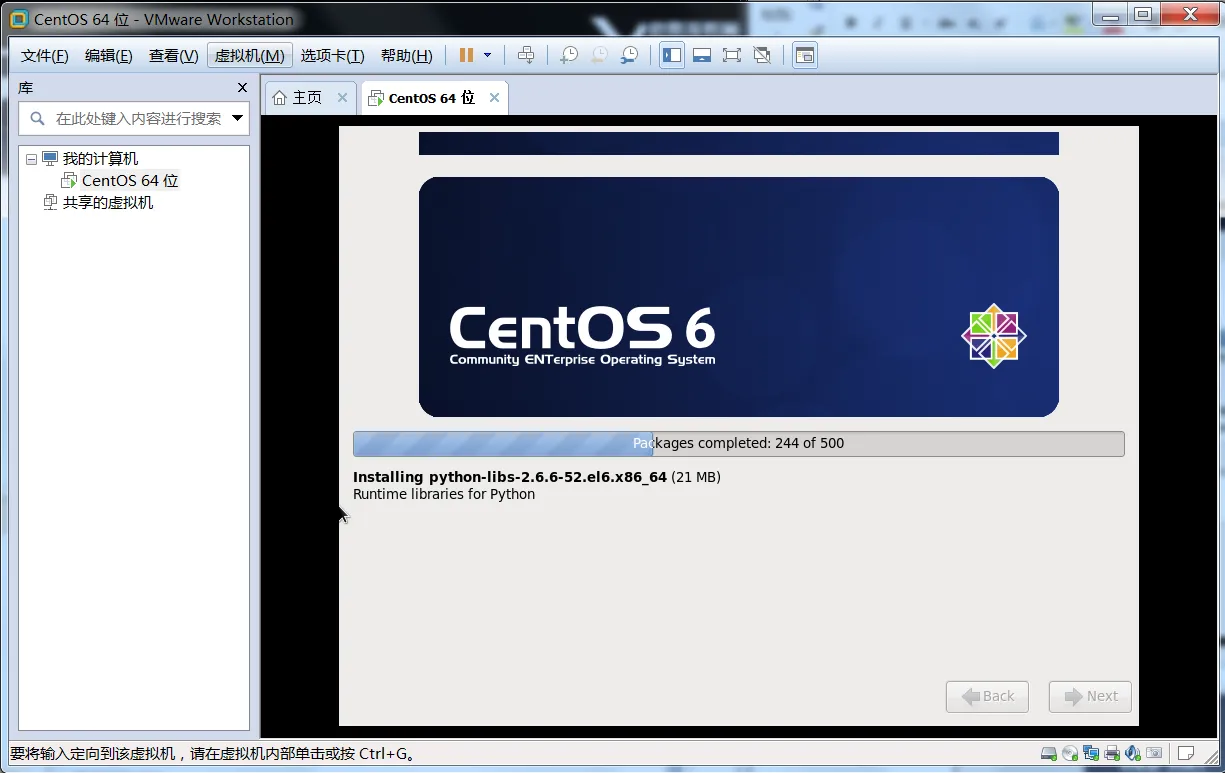The width and height of the screenshot is (1225, 773).
Task: Click the greyed Revert to snapshot icon
Action: tap(599, 55)
